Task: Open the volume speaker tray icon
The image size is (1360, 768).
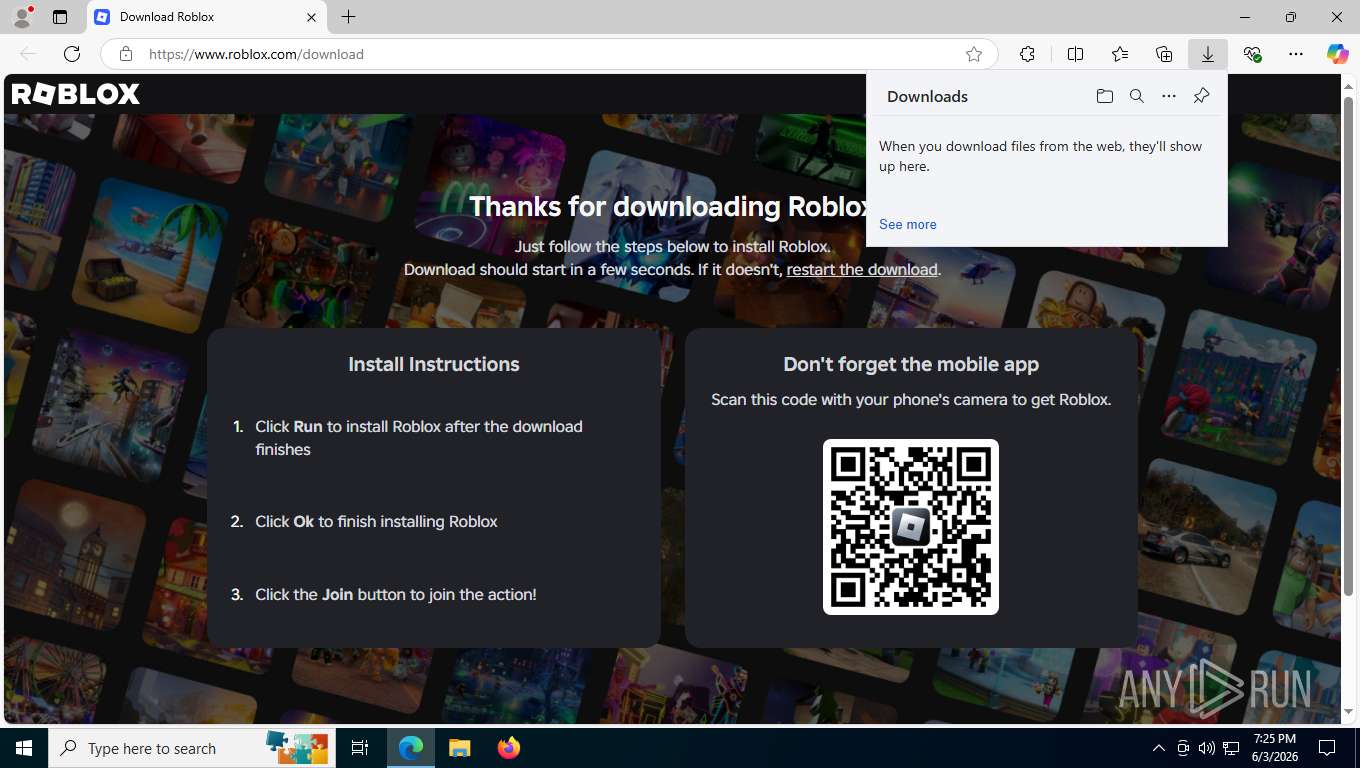Action: [1206, 748]
